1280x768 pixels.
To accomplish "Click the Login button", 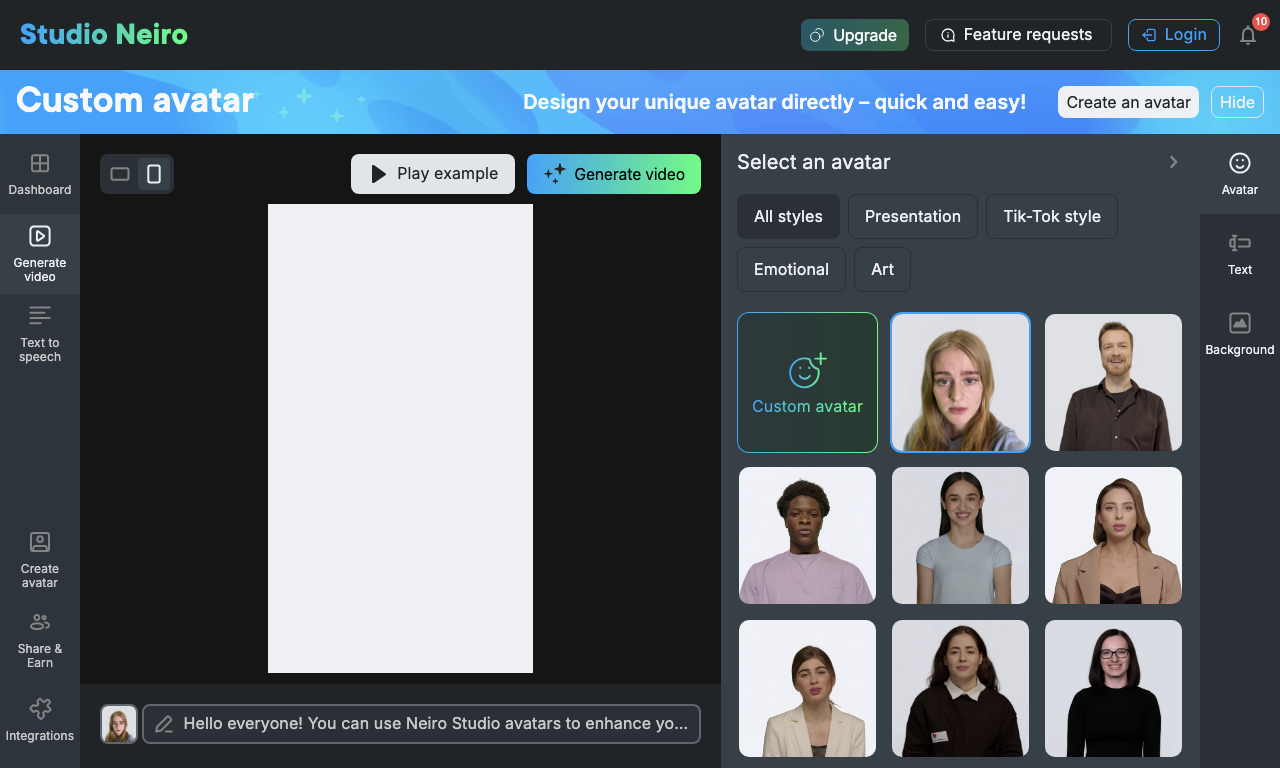I will [1174, 35].
